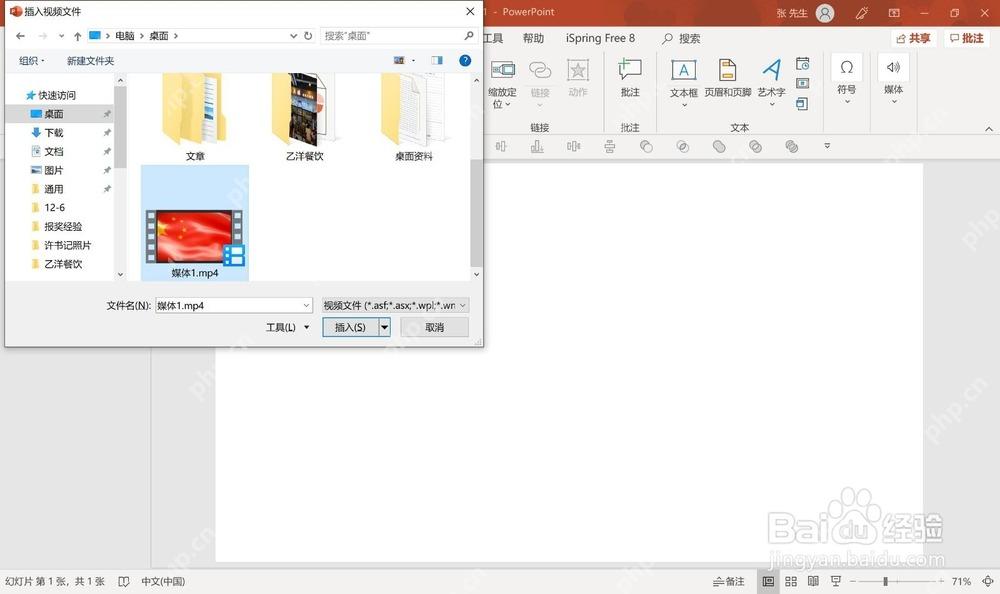Click the zoom in plus button
Viewport: 1000px width, 594px height.
pyautogui.click(x=941, y=581)
